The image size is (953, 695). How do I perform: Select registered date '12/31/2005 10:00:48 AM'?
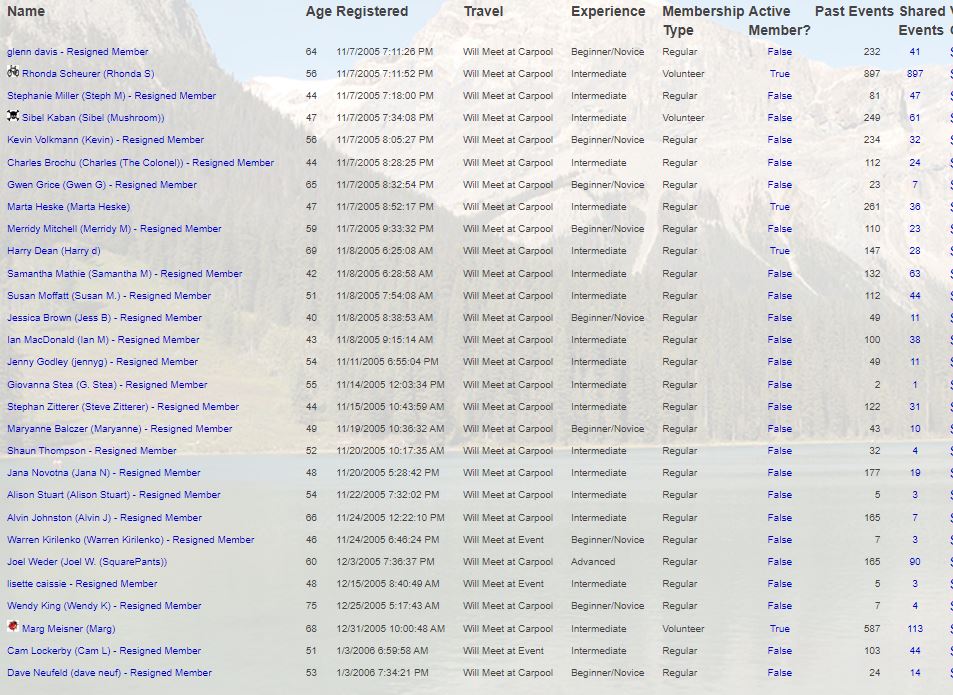click(x=391, y=629)
